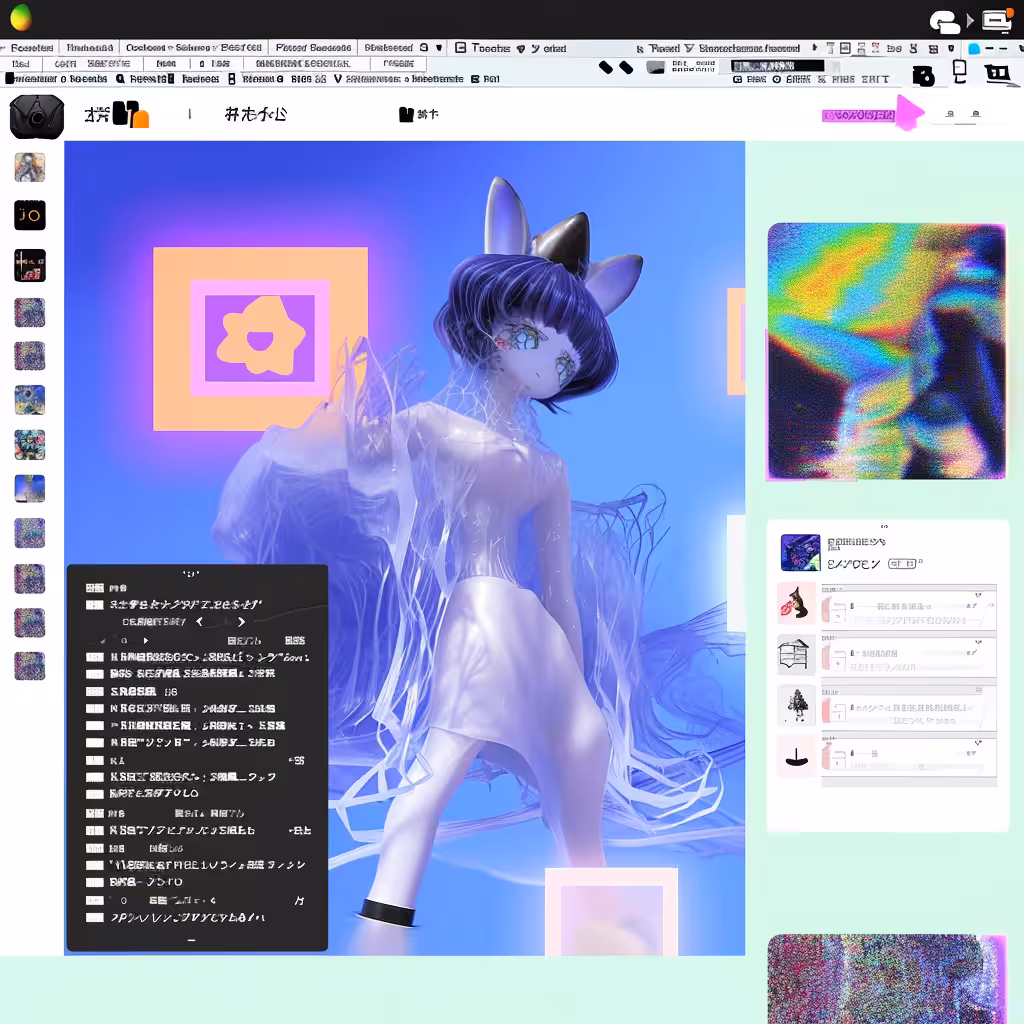
Task: Click the black tree icon in the right panel
Action: click(x=796, y=705)
